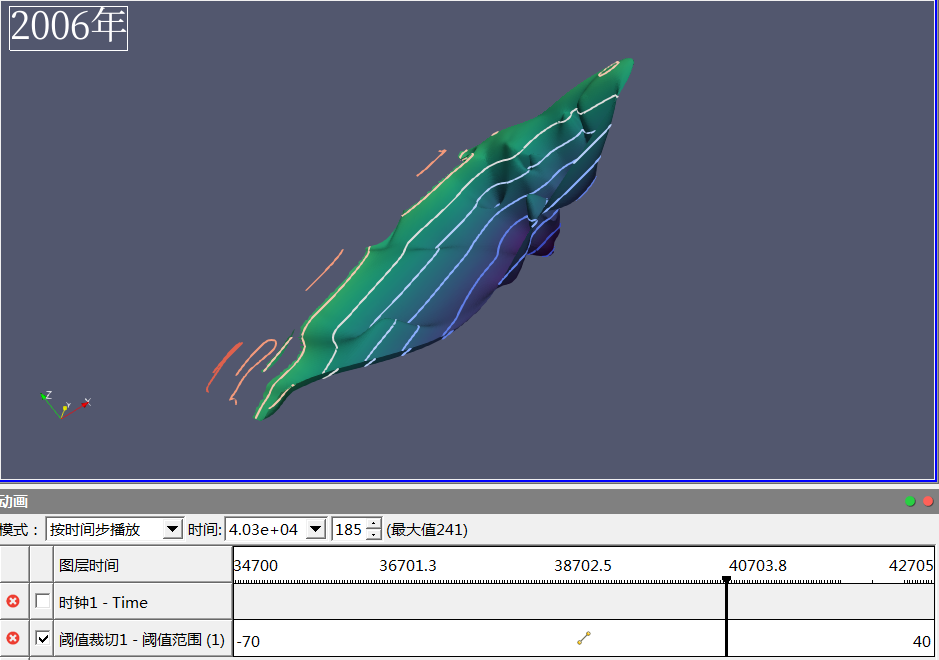Image resolution: width=939 pixels, height=660 pixels.
Task: Click the 40 end value on track
Action: (x=922, y=641)
